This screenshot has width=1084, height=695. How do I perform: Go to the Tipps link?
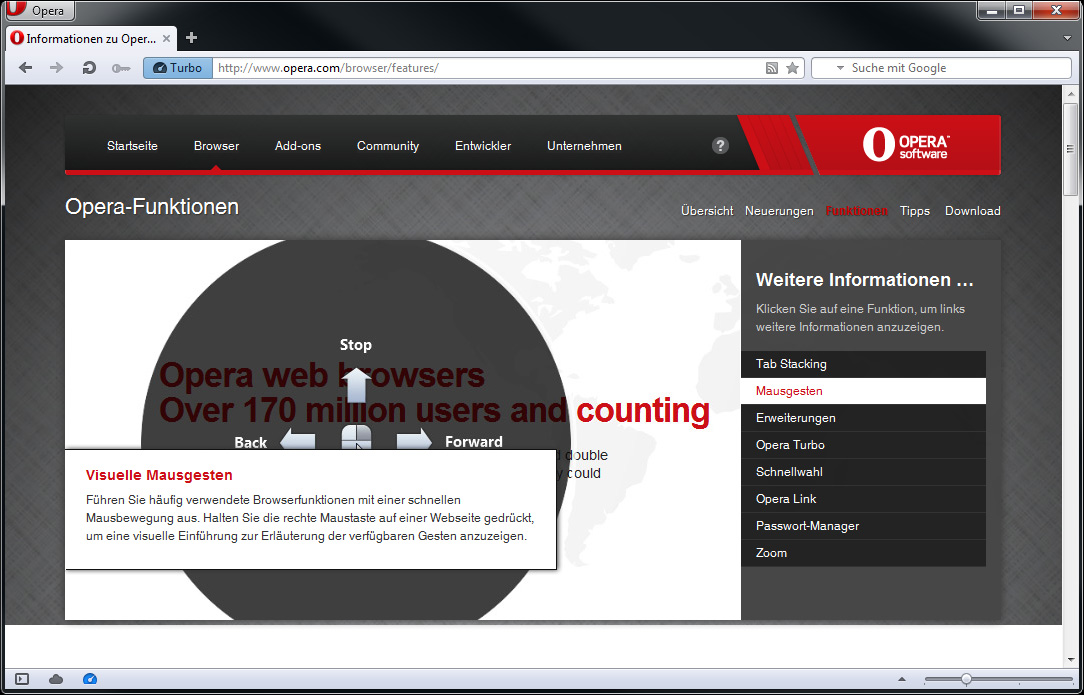915,211
